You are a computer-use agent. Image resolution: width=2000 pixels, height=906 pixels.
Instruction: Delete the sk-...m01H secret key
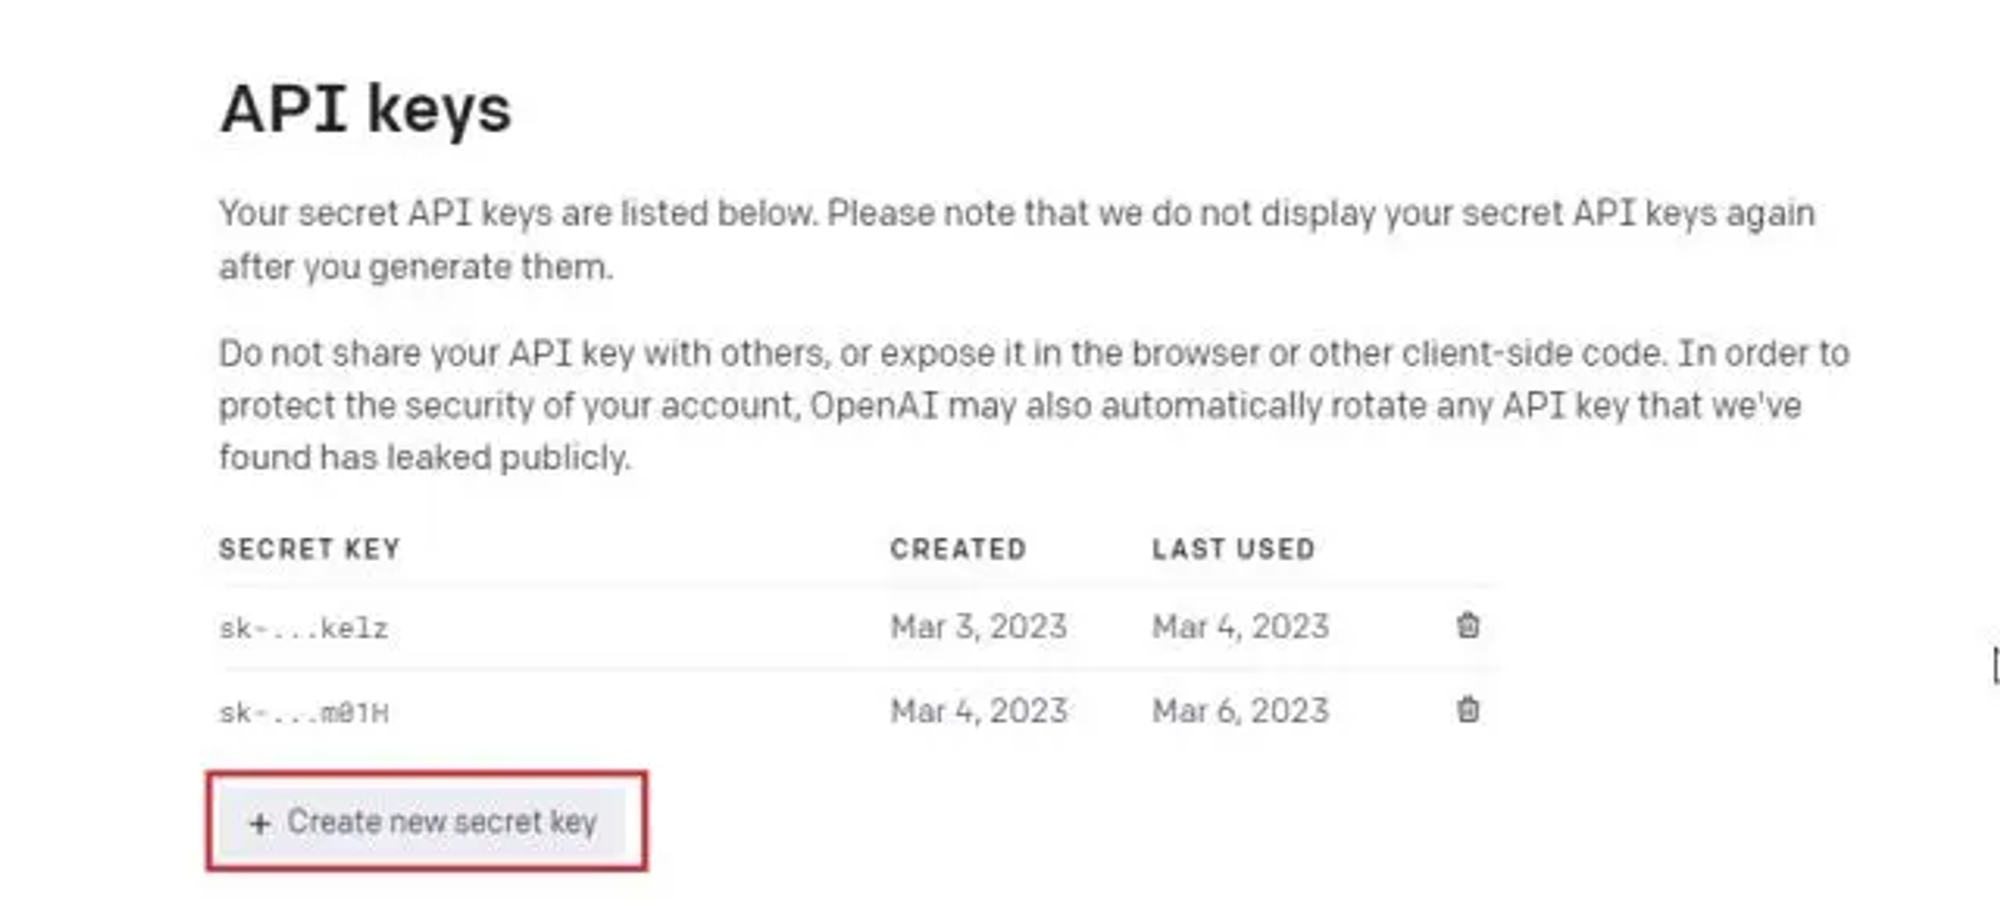tap(1467, 710)
